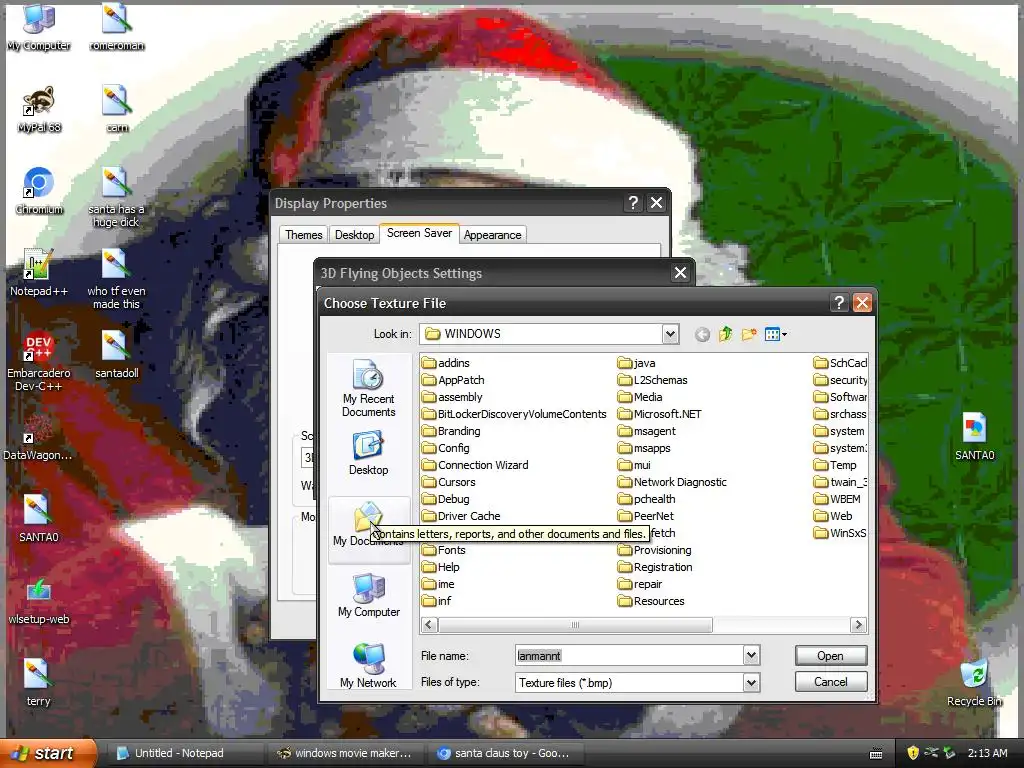Expand the Look in WINDOWS dropdown

pos(670,334)
